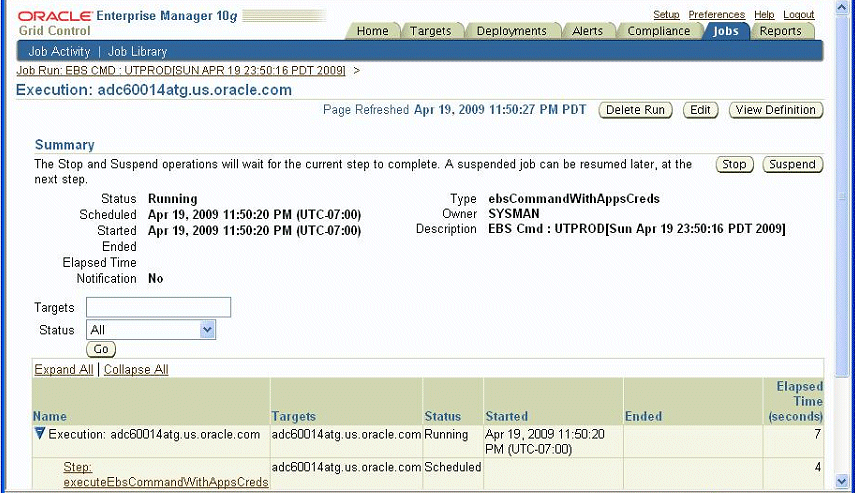
Task: Select the Execution: adc60014atg.us.oracle.com row name
Action: (x=154, y=434)
